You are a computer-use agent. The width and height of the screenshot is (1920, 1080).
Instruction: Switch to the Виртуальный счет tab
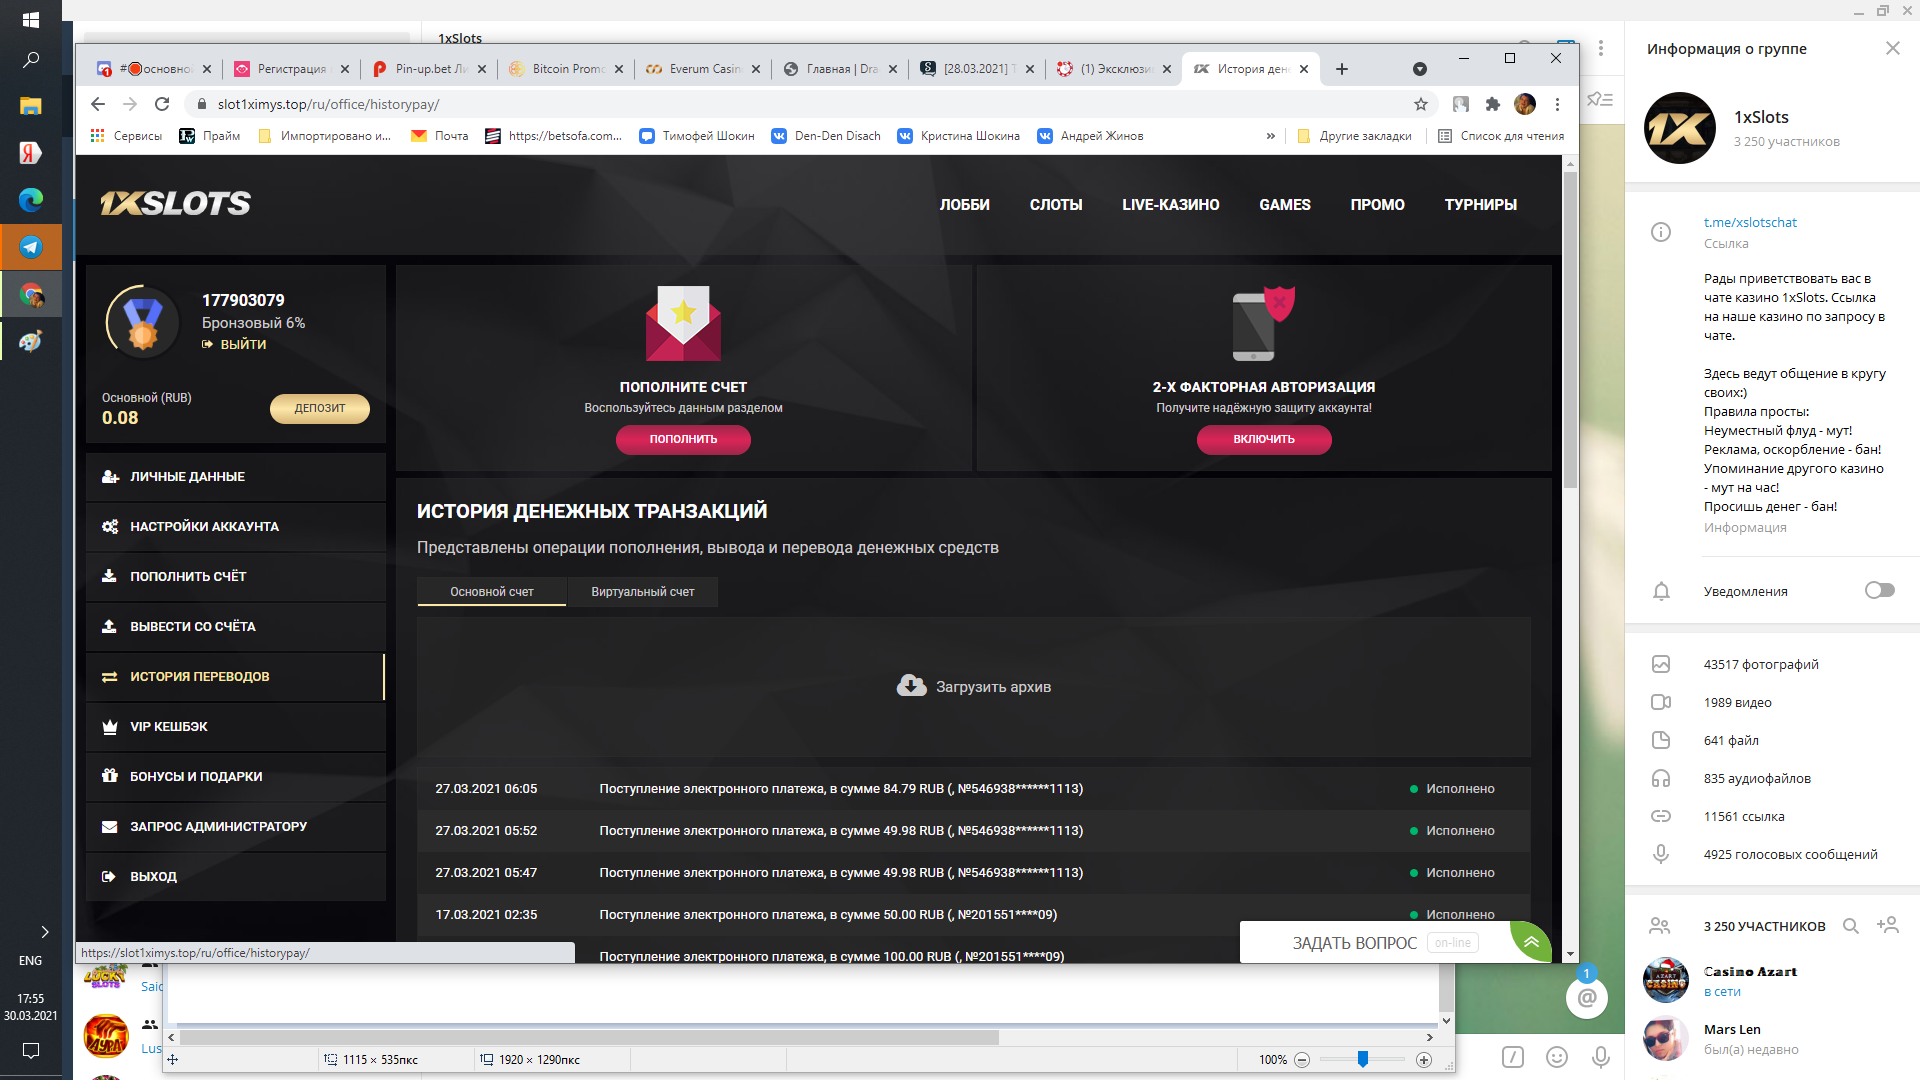642,592
